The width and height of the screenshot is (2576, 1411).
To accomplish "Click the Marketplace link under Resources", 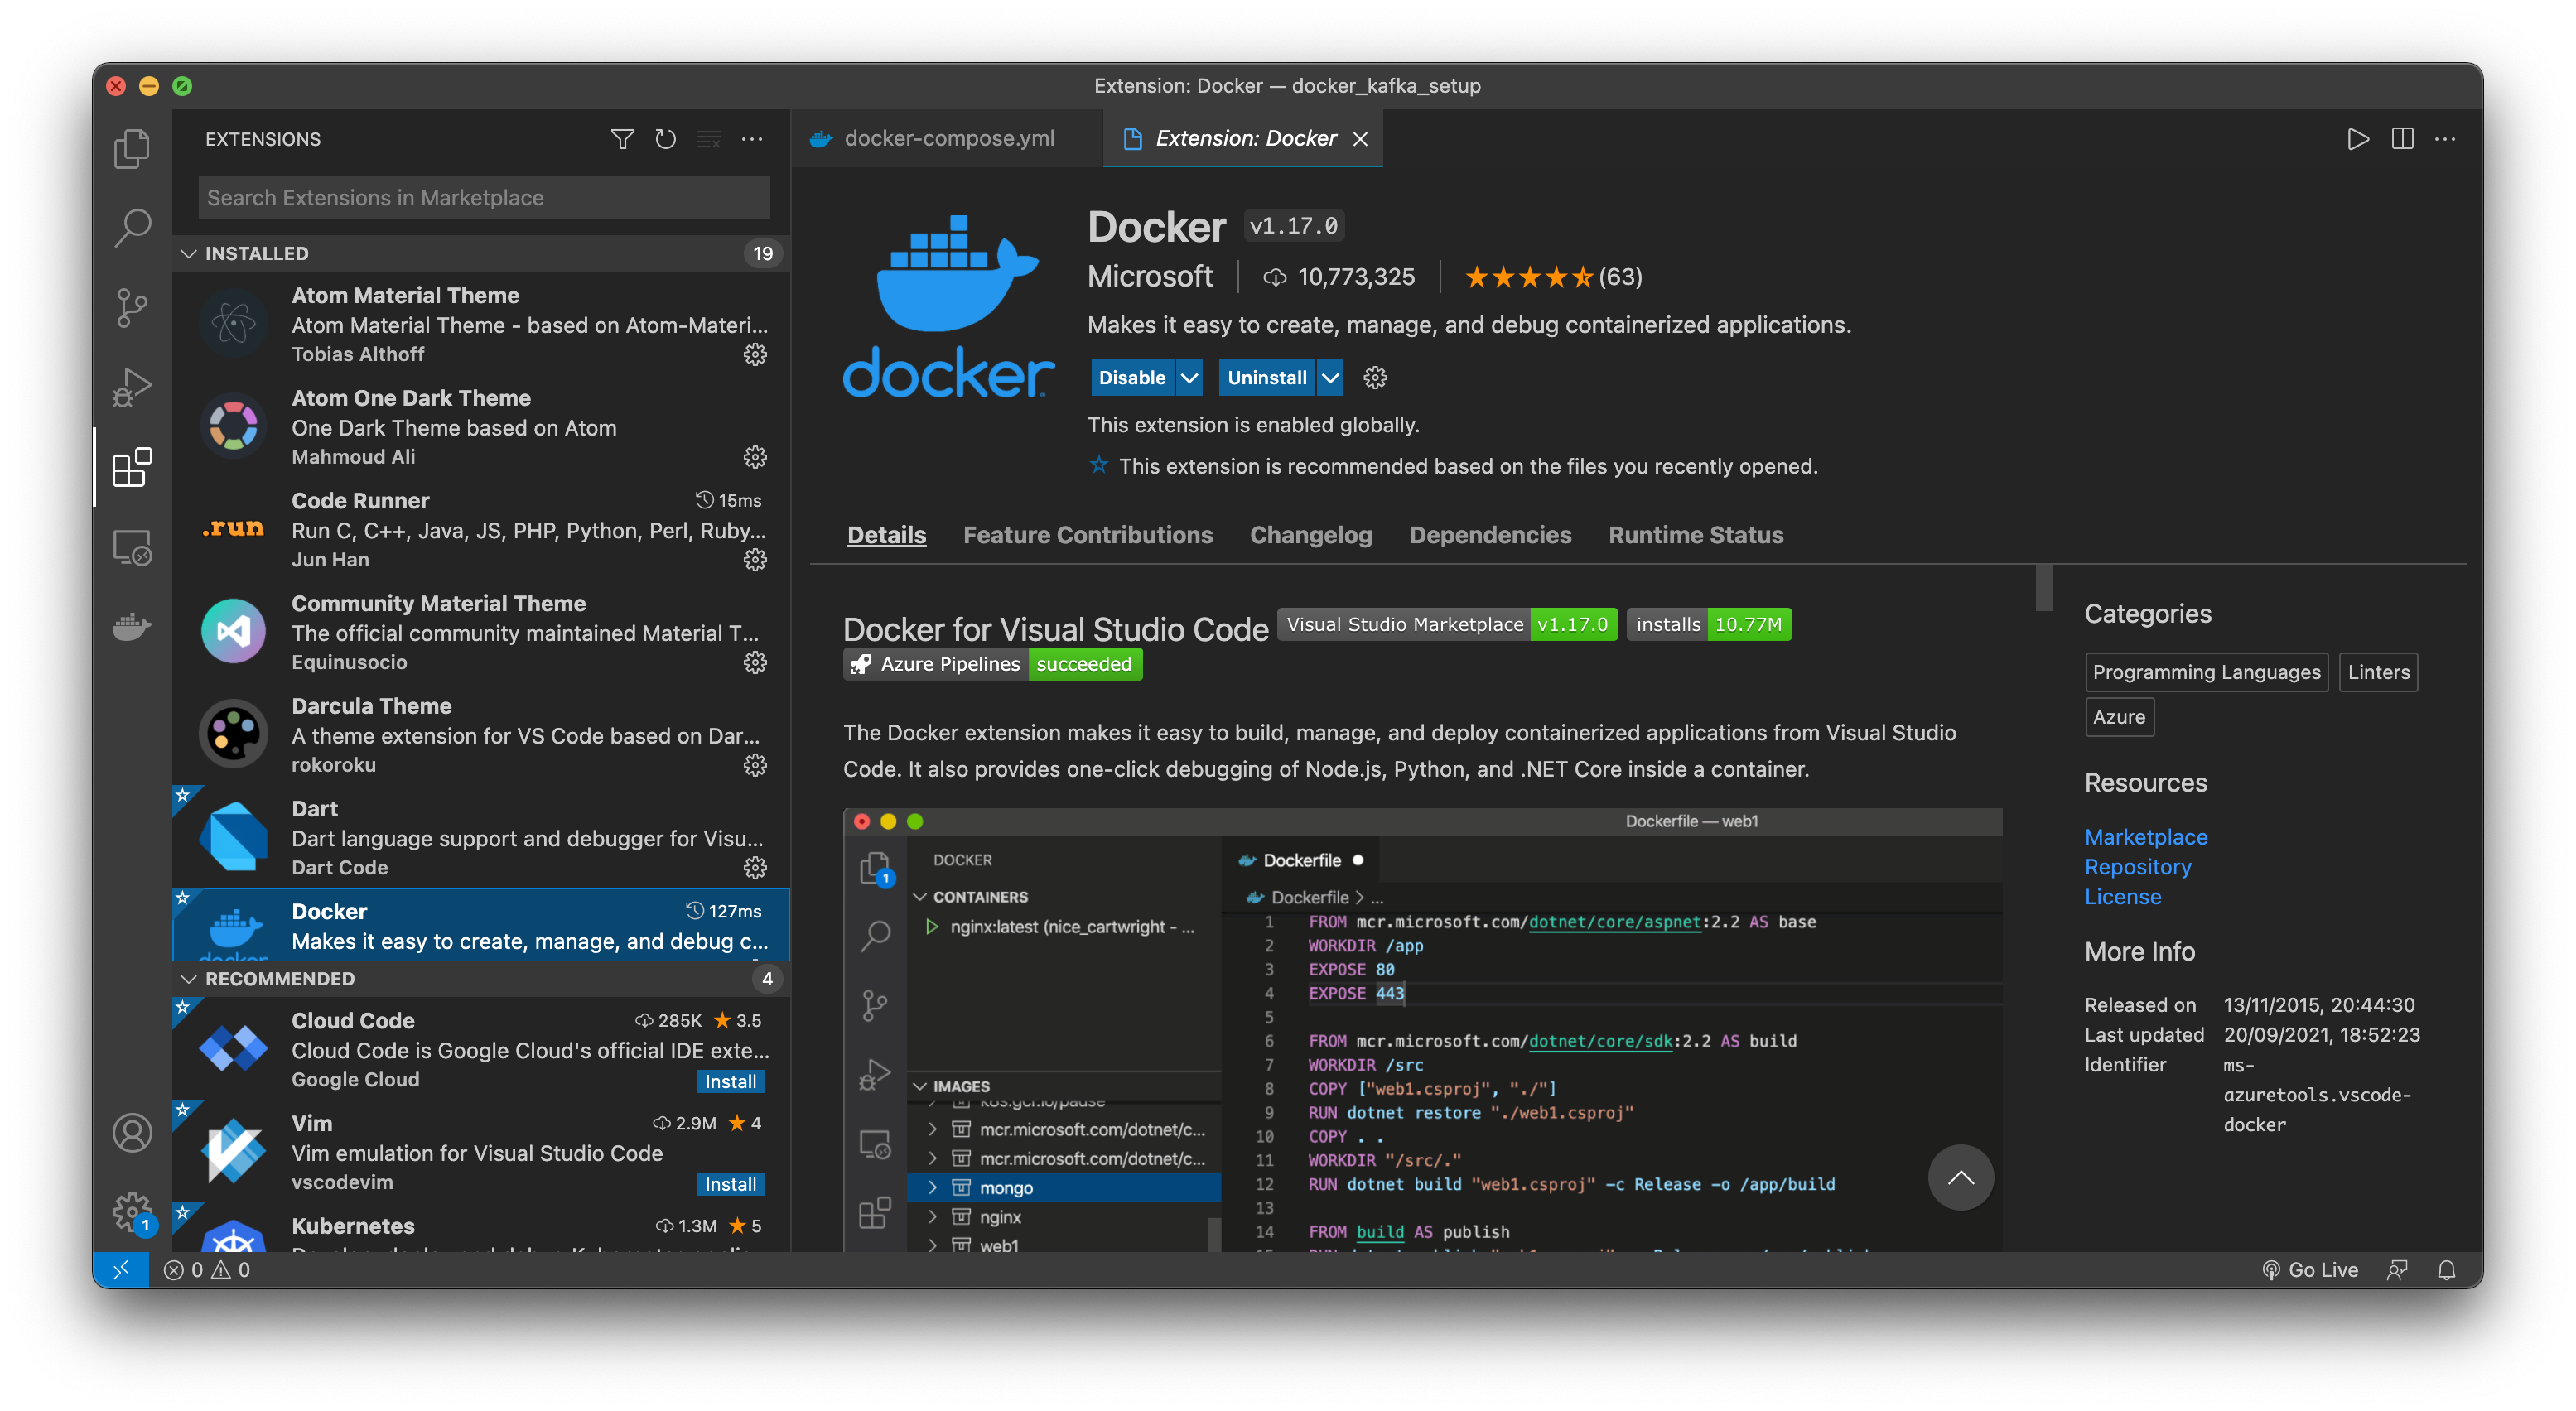I will [2145, 836].
